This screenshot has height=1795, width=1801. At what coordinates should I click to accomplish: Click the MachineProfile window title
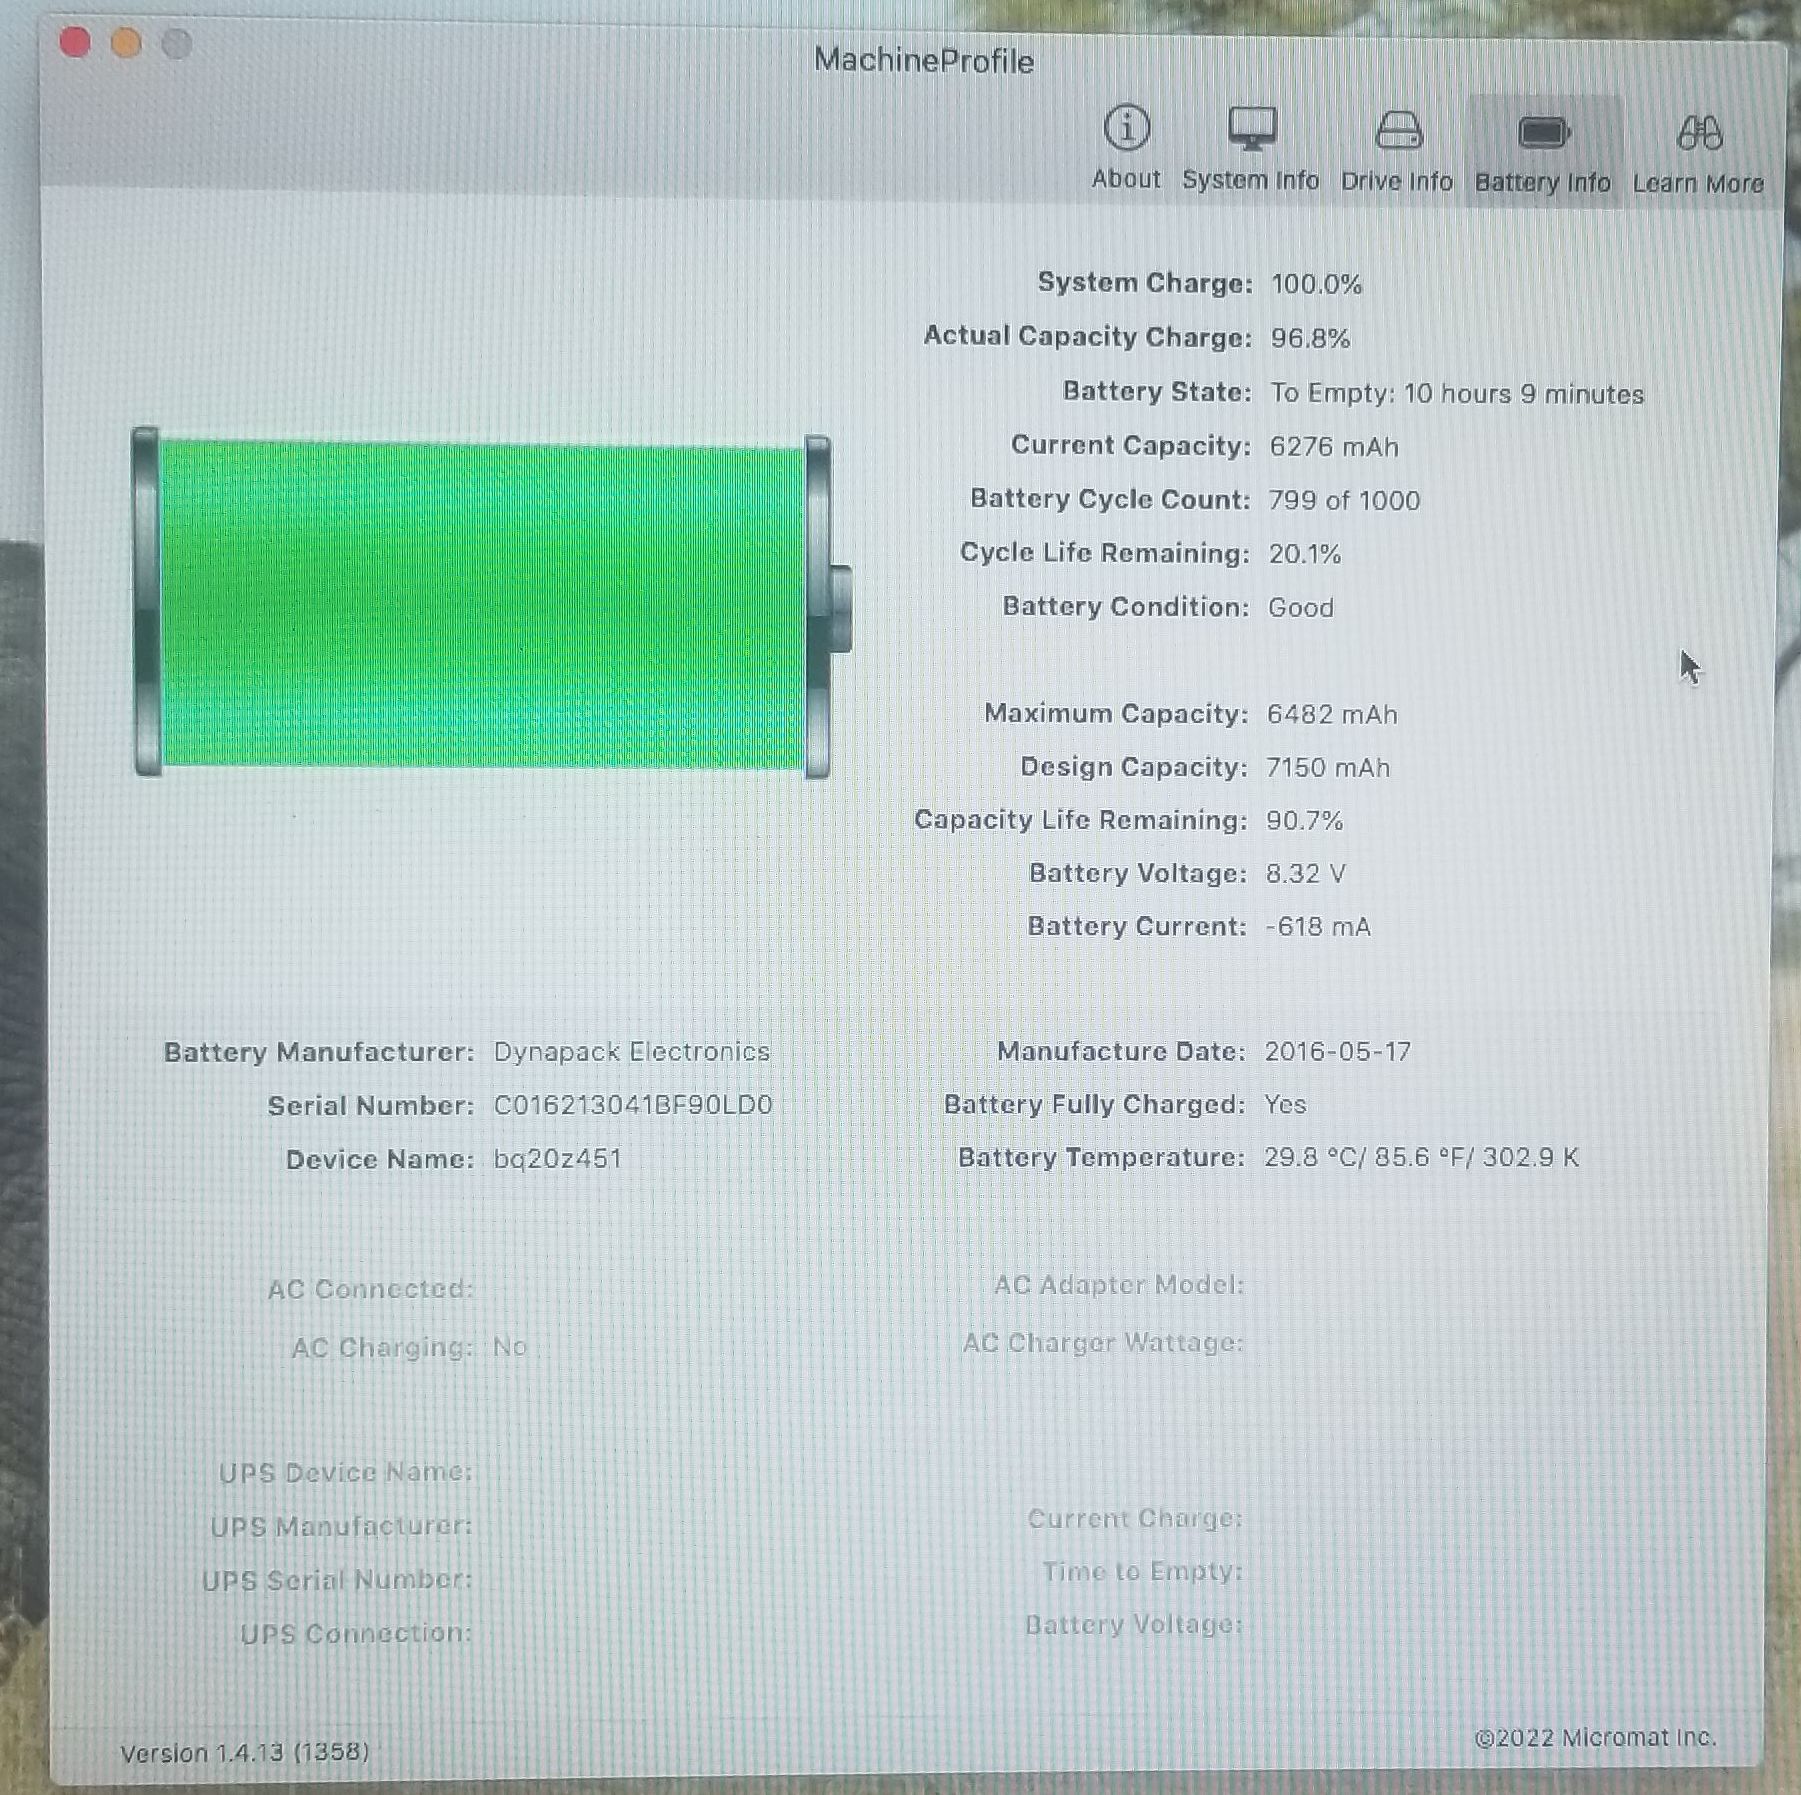point(923,61)
